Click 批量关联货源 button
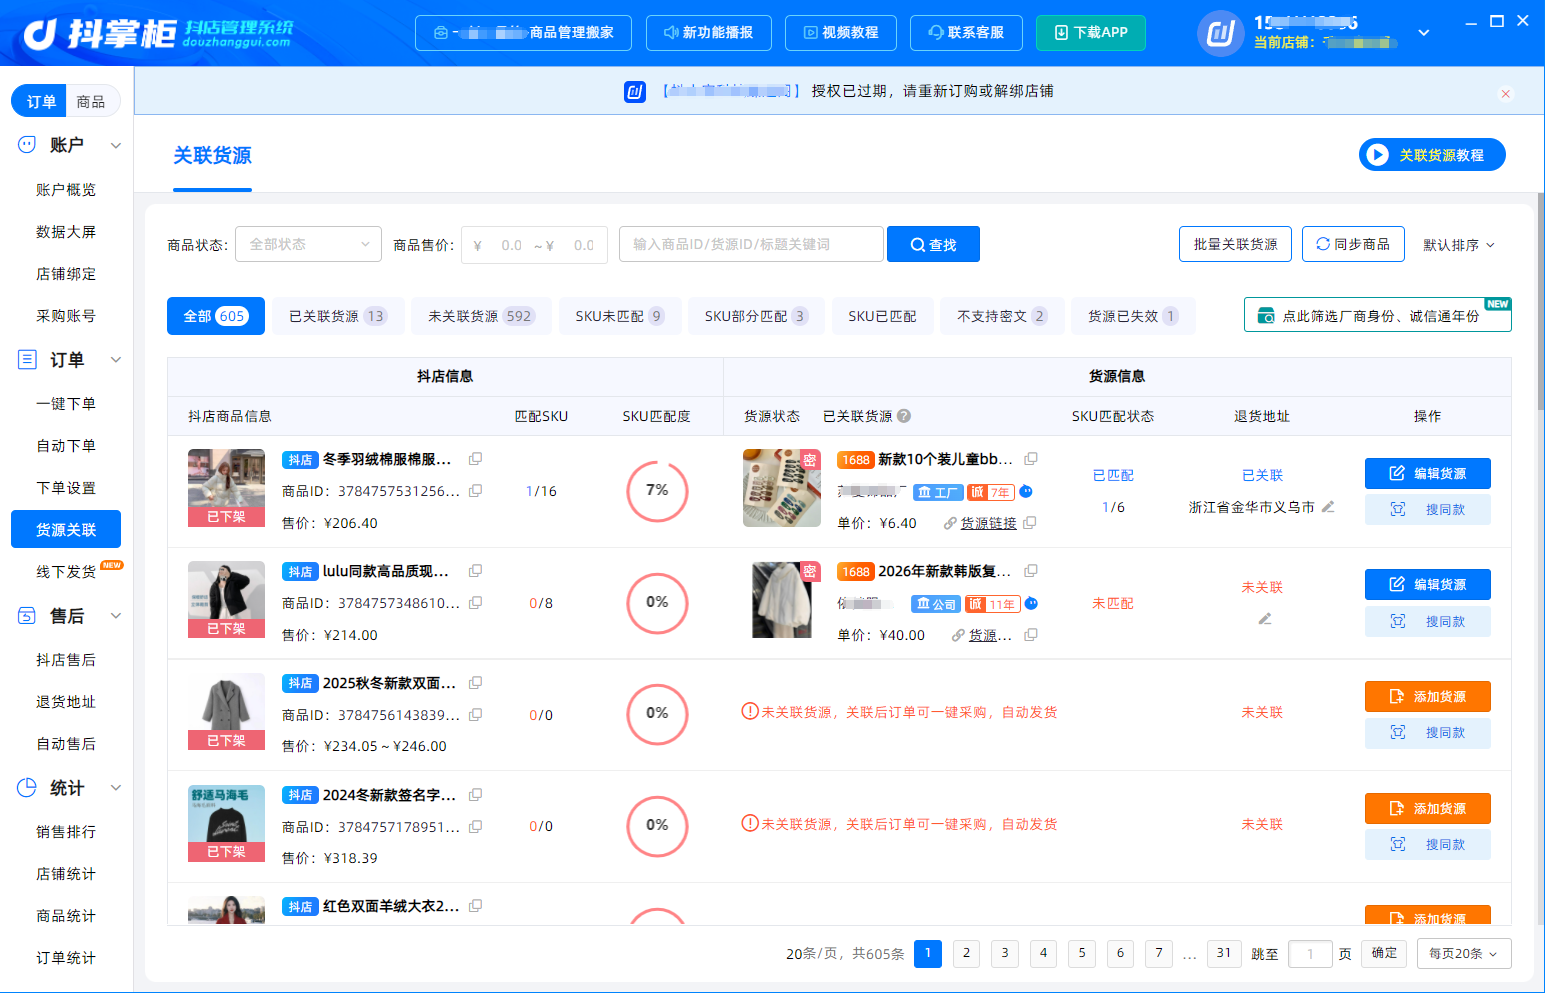Image resolution: width=1545 pixels, height=993 pixels. (1235, 244)
